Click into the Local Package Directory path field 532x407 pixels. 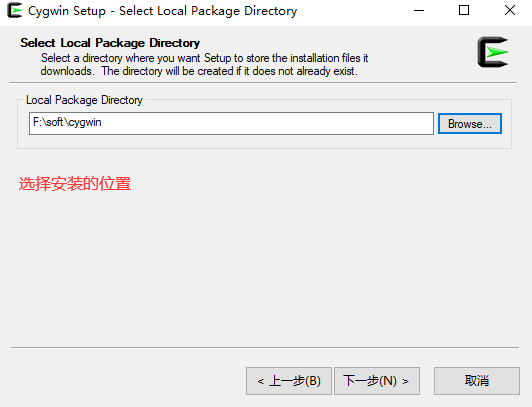[231, 123]
